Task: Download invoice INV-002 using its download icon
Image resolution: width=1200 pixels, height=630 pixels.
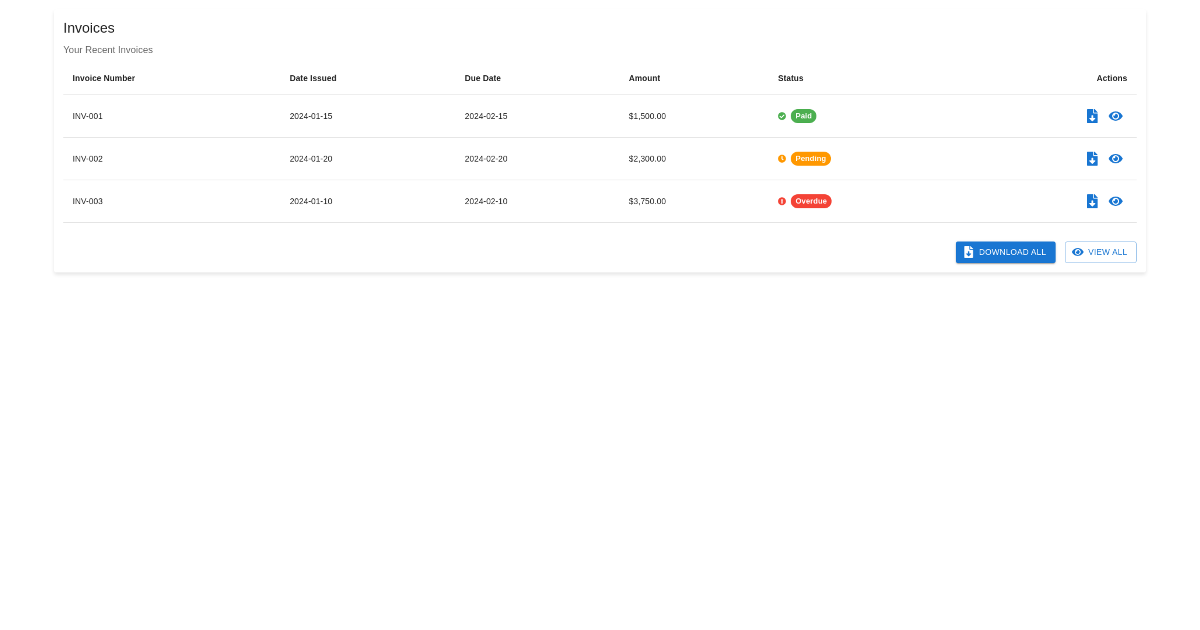Action: coord(1092,158)
